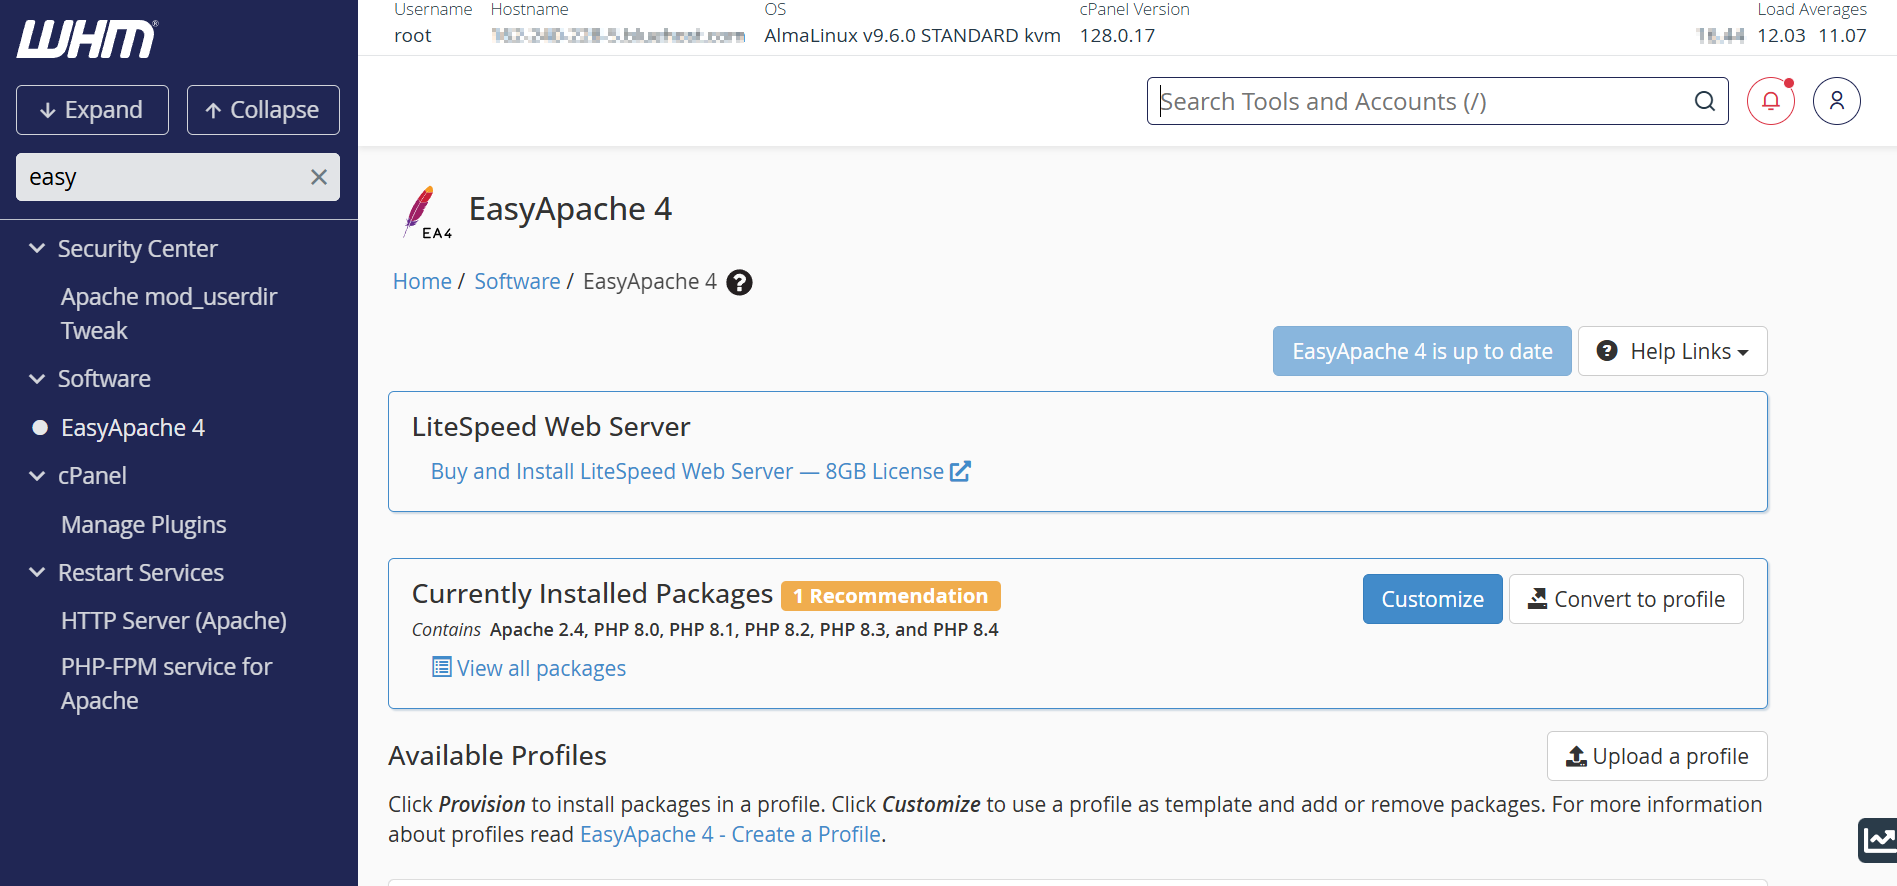This screenshot has height=886, width=1897.
Task: Collapse the cPanel sidebar section
Action: pyautogui.click(x=37, y=476)
